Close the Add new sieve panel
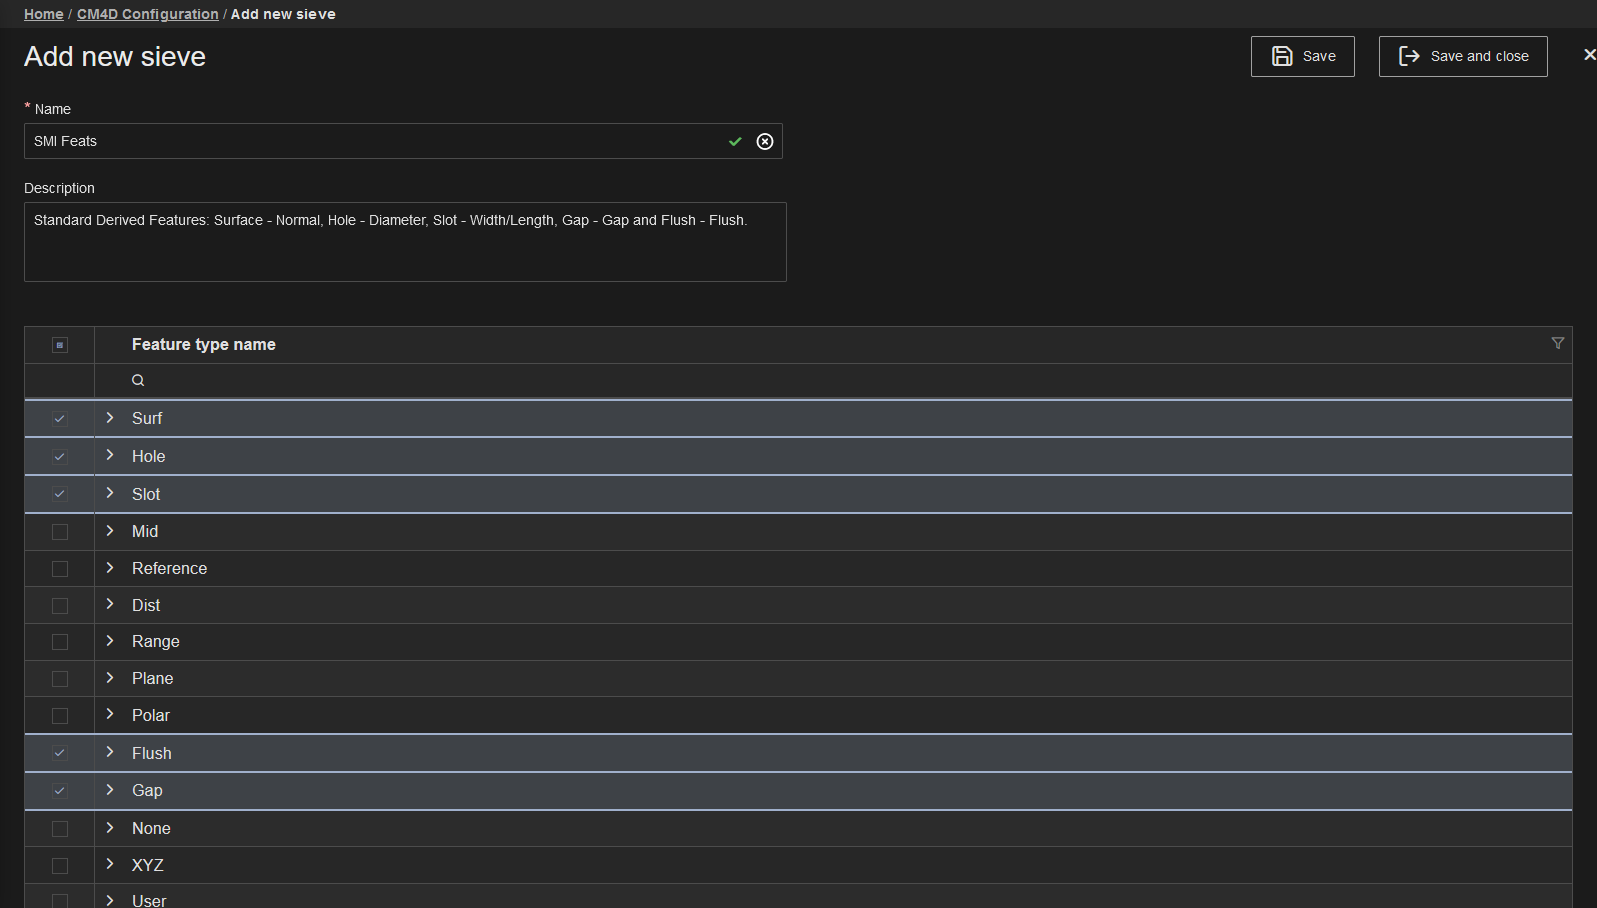Image resolution: width=1597 pixels, height=908 pixels. (x=1589, y=55)
